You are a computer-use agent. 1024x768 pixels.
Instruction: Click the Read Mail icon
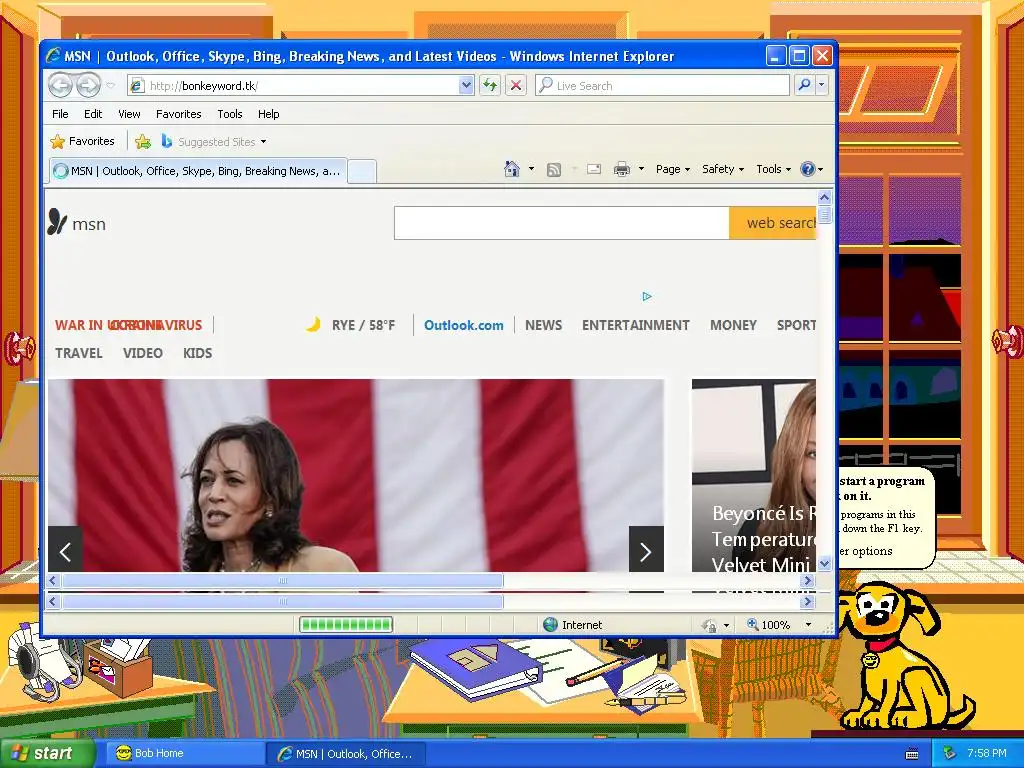point(594,170)
